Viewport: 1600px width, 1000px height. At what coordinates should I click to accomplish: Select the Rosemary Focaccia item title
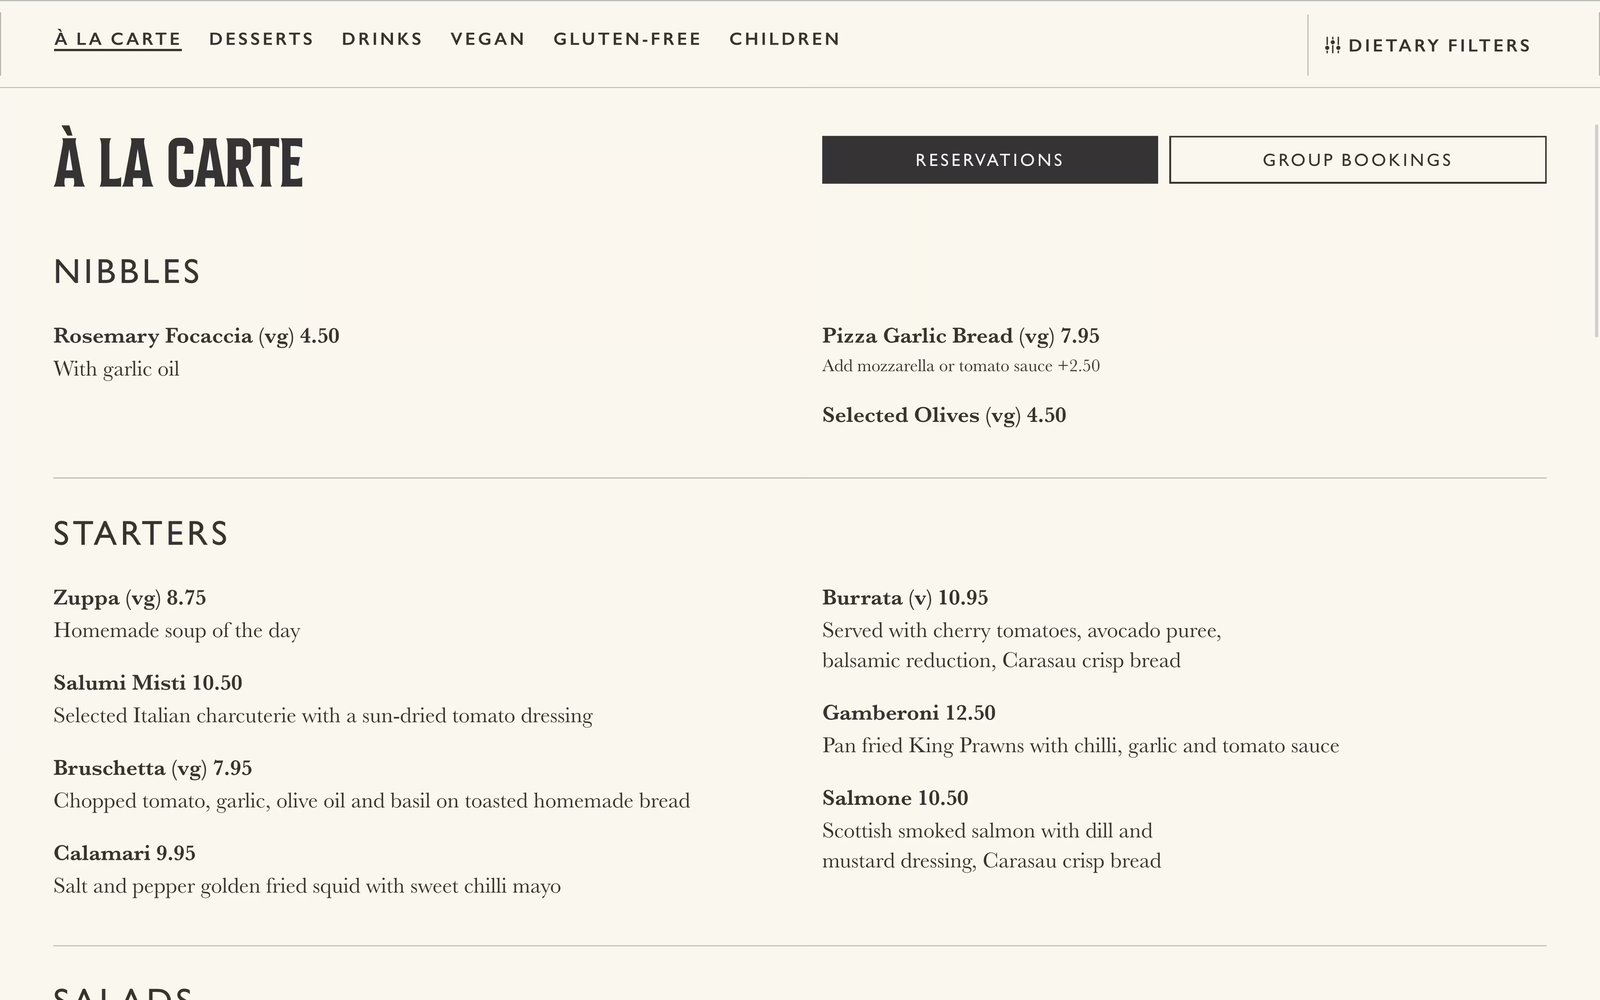coord(153,336)
